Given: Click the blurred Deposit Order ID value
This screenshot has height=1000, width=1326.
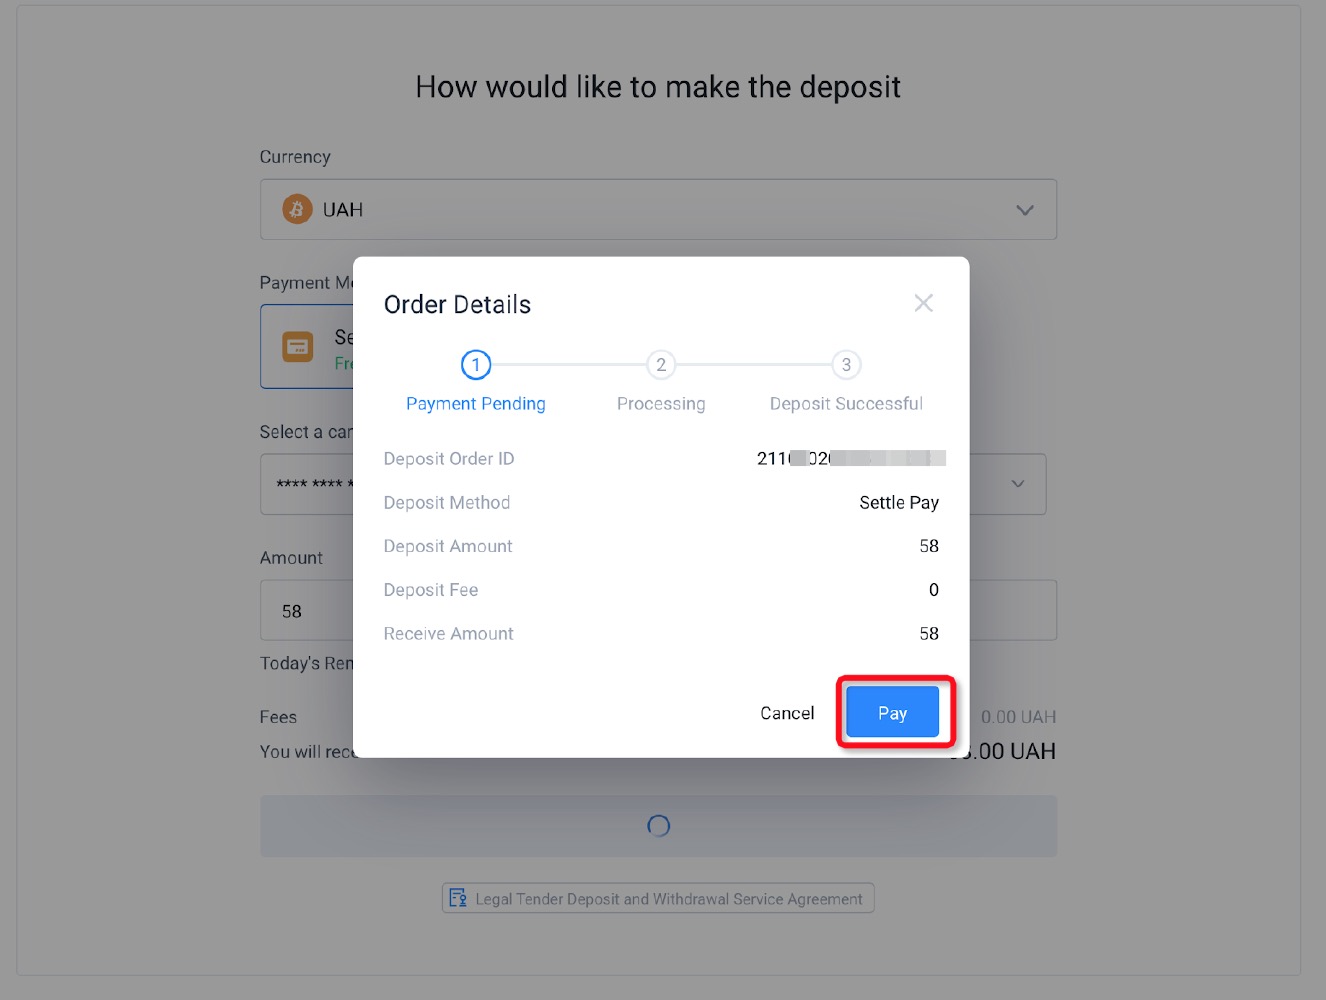Looking at the screenshot, I should (850, 458).
